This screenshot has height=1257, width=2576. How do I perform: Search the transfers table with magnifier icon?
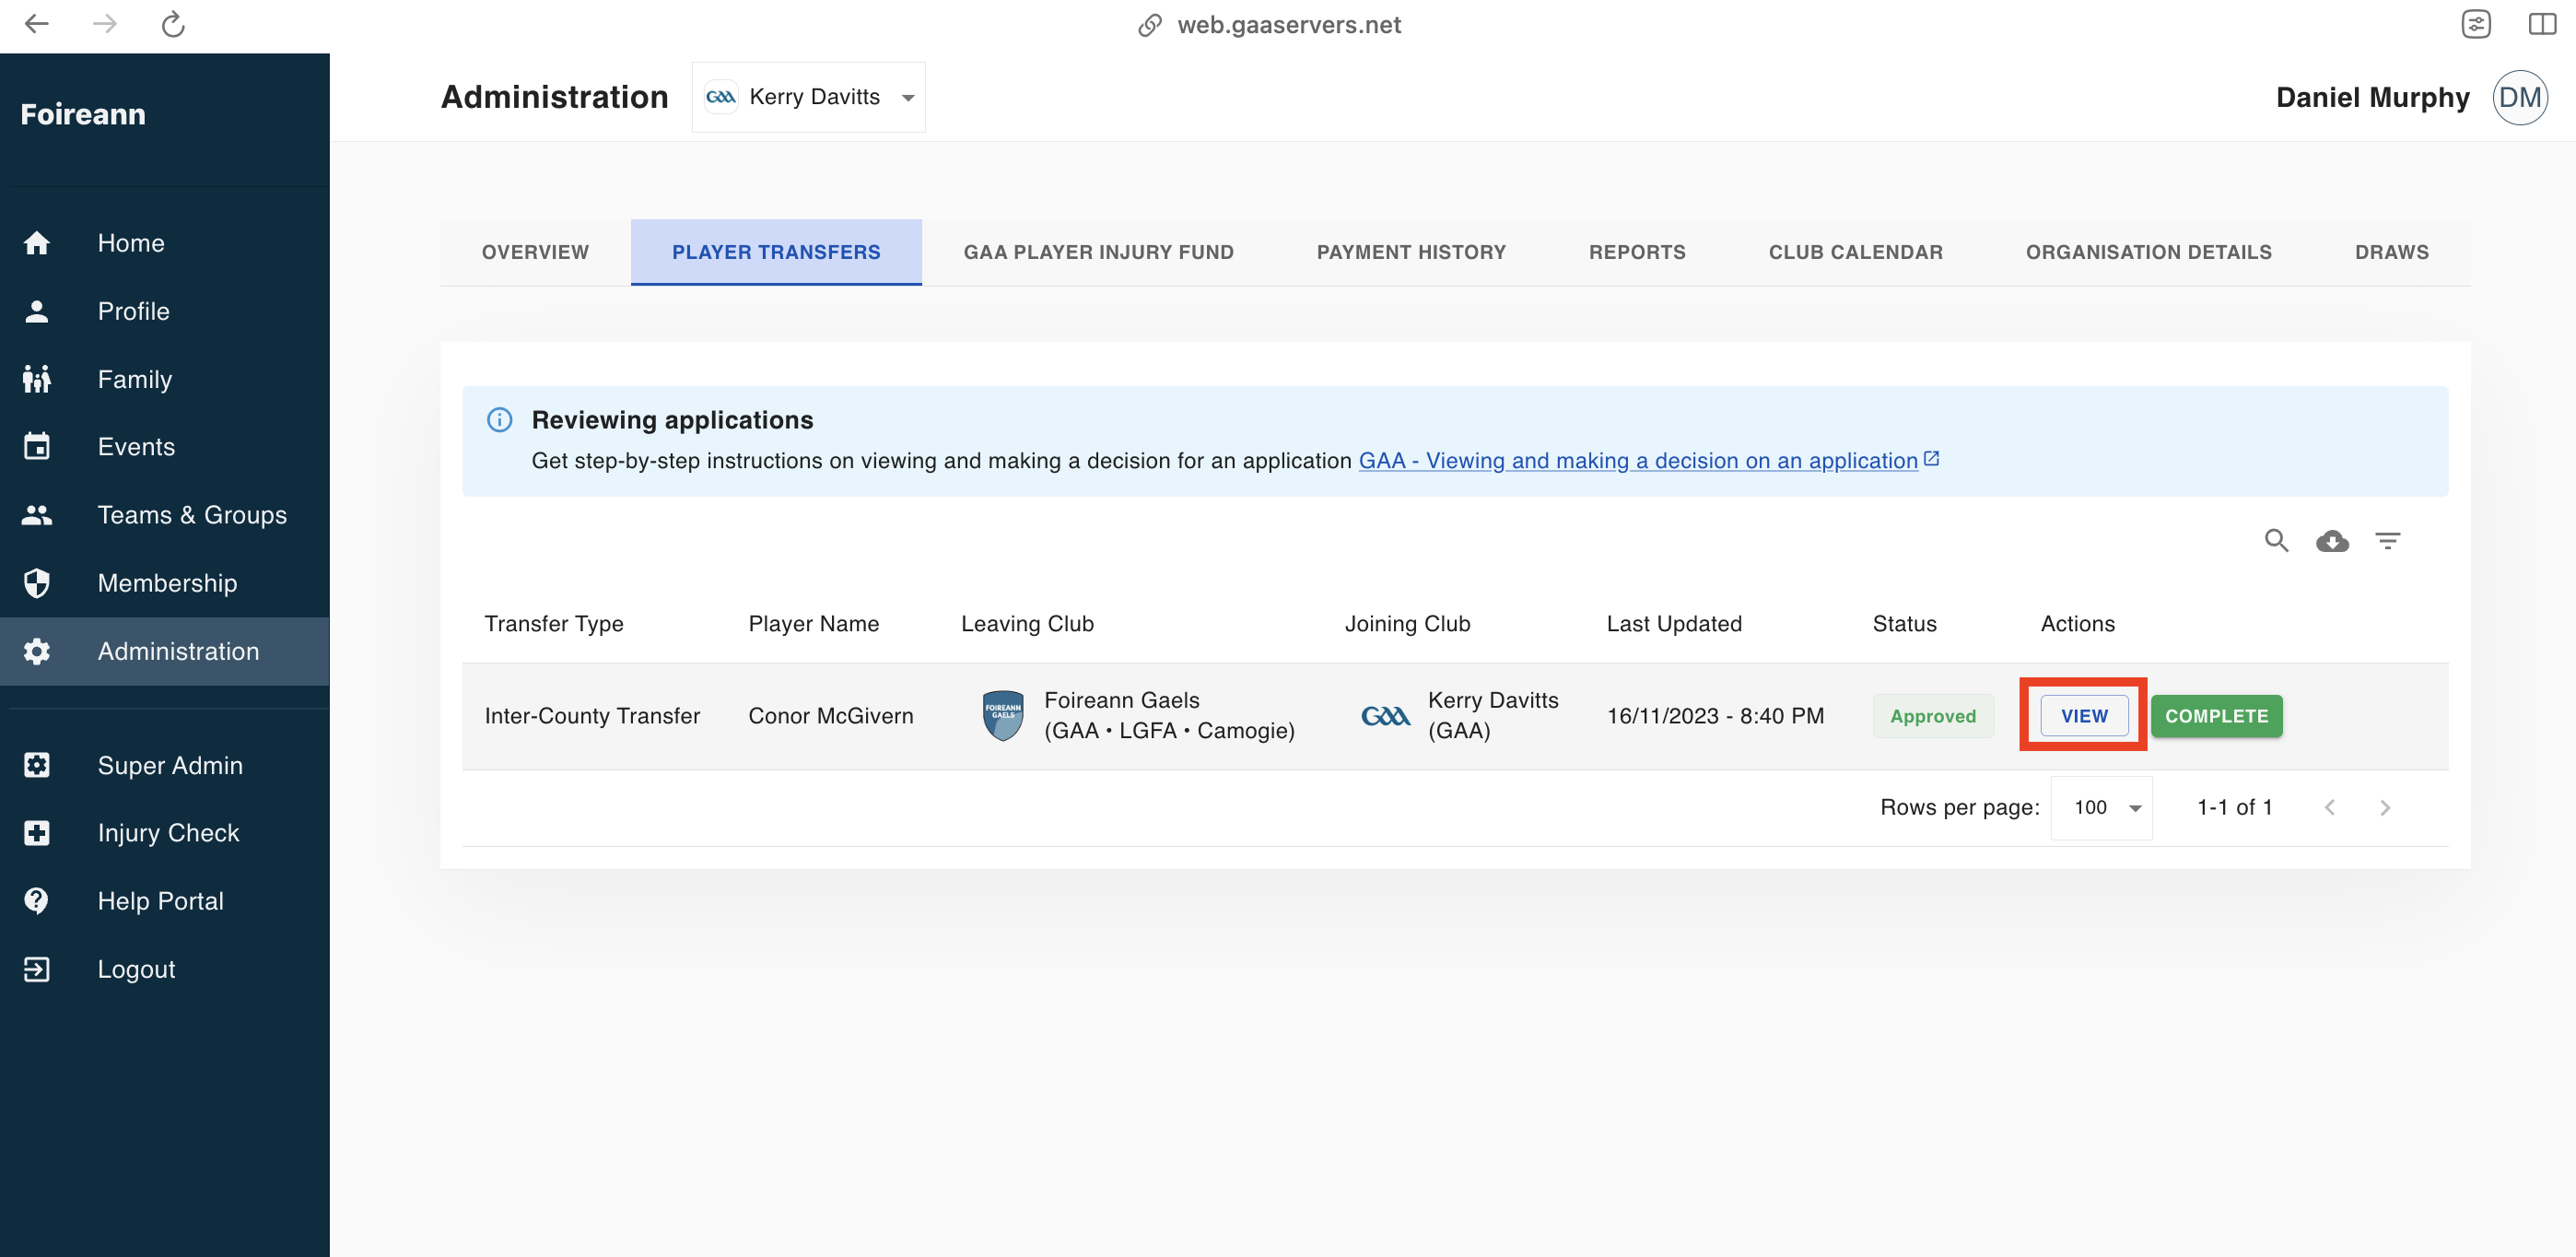[x=2277, y=541]
